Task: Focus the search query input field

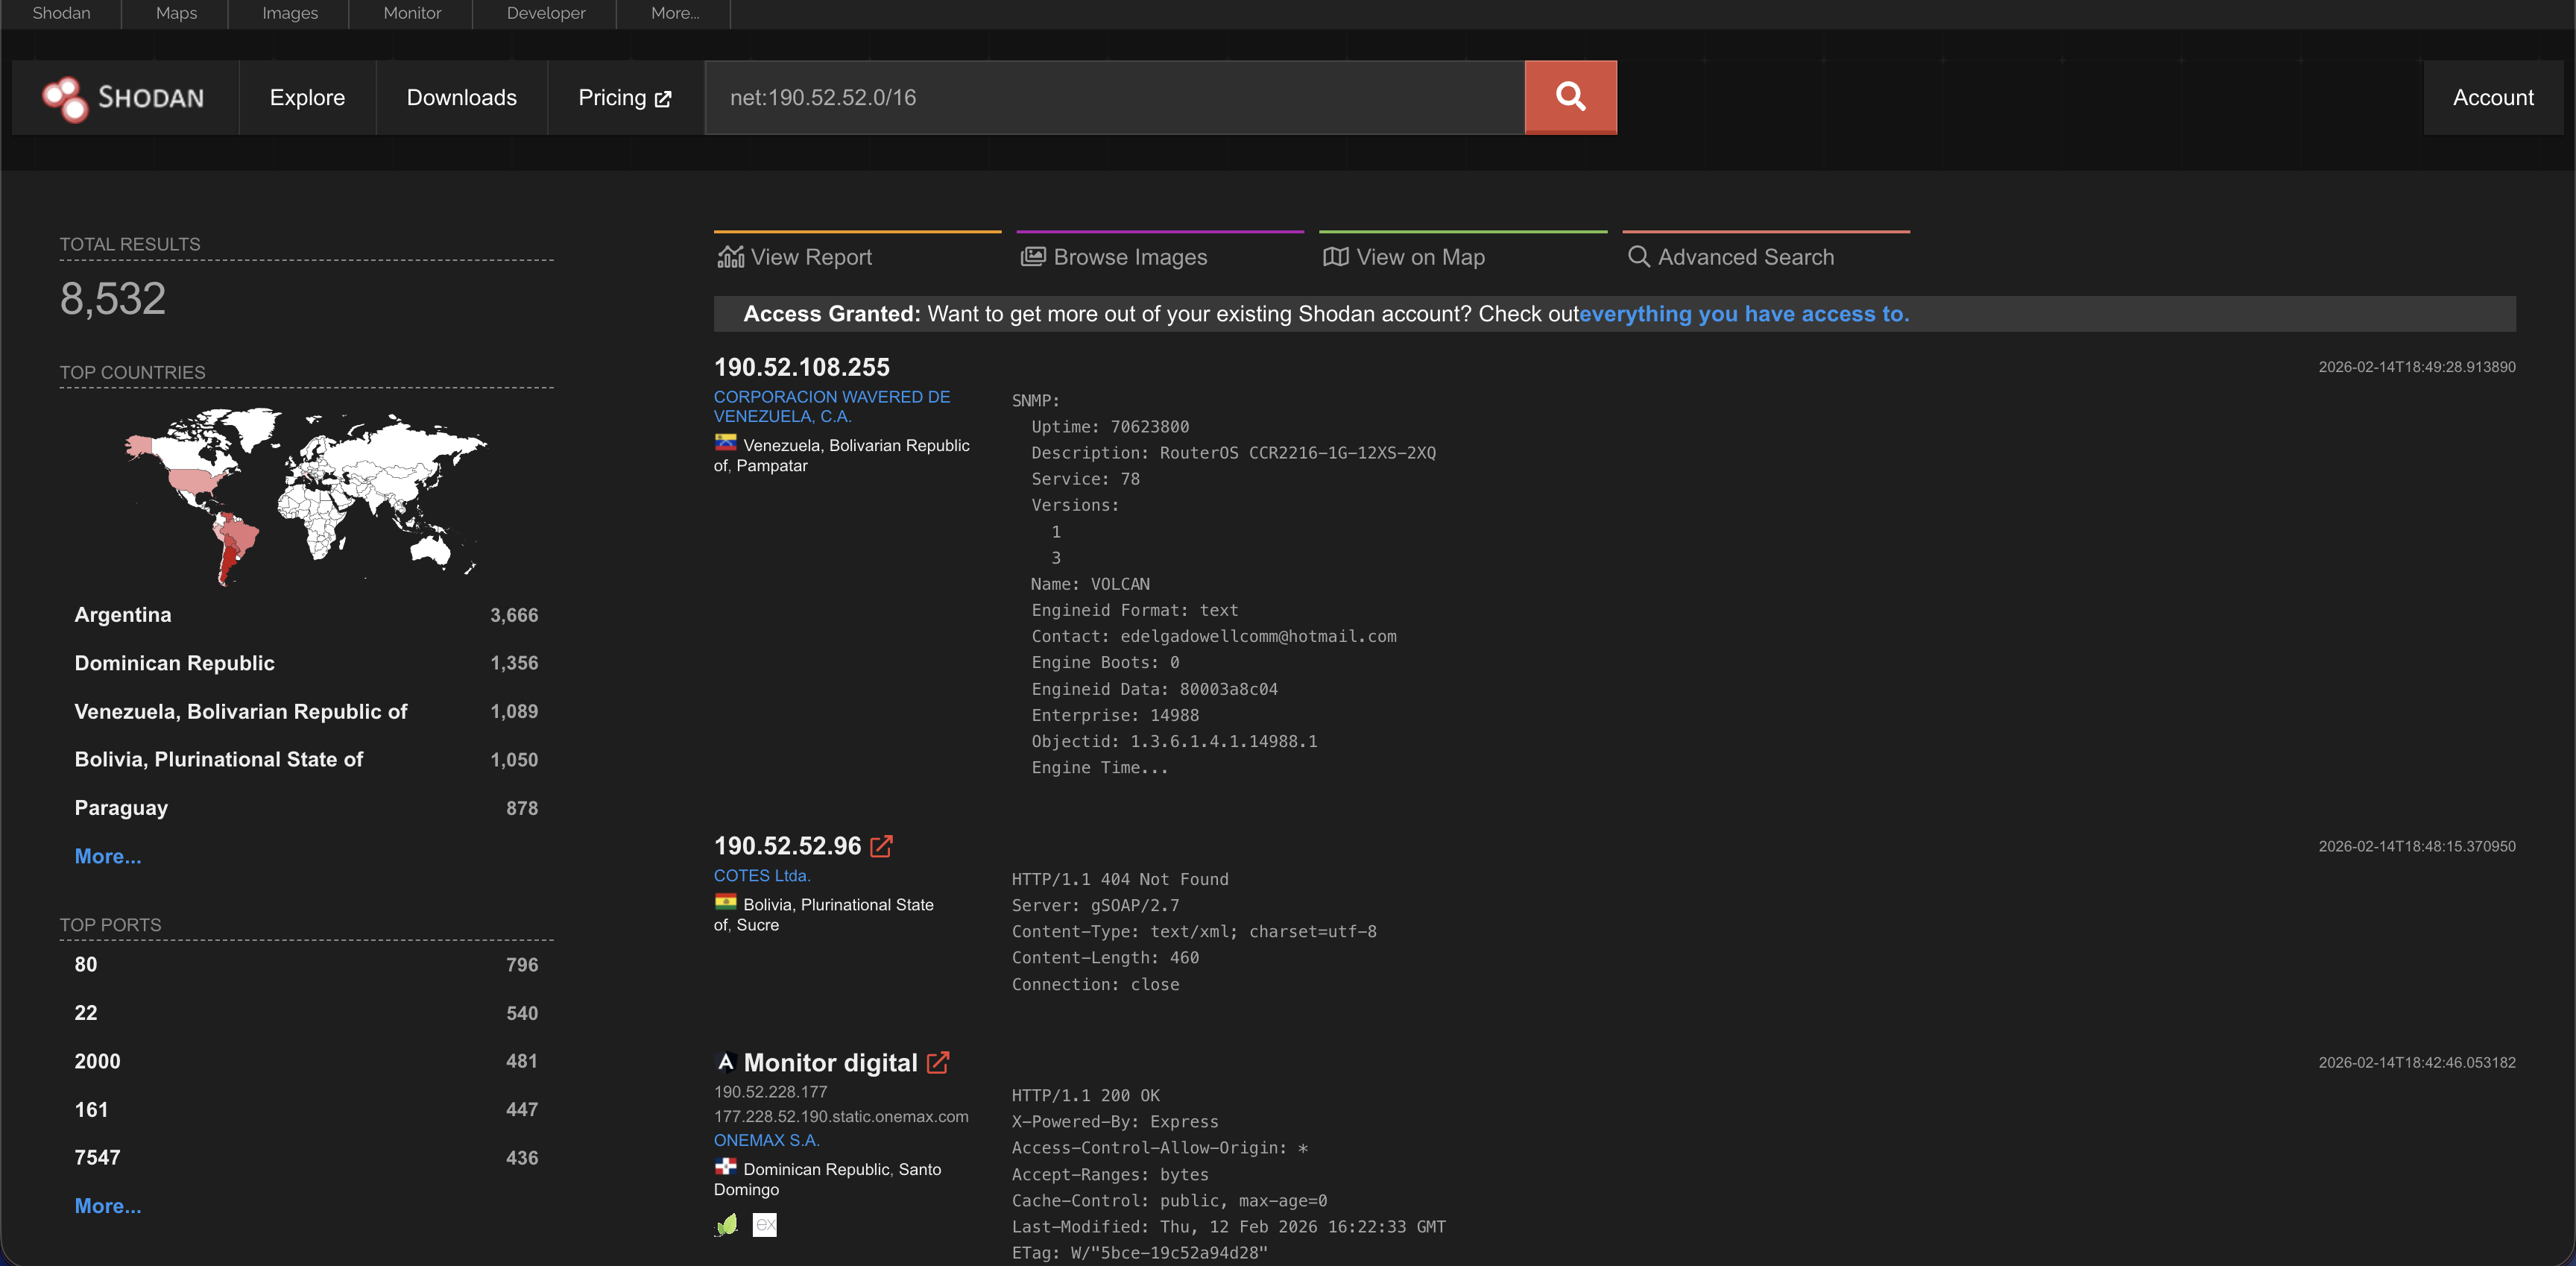Action: coord(1114,97)
